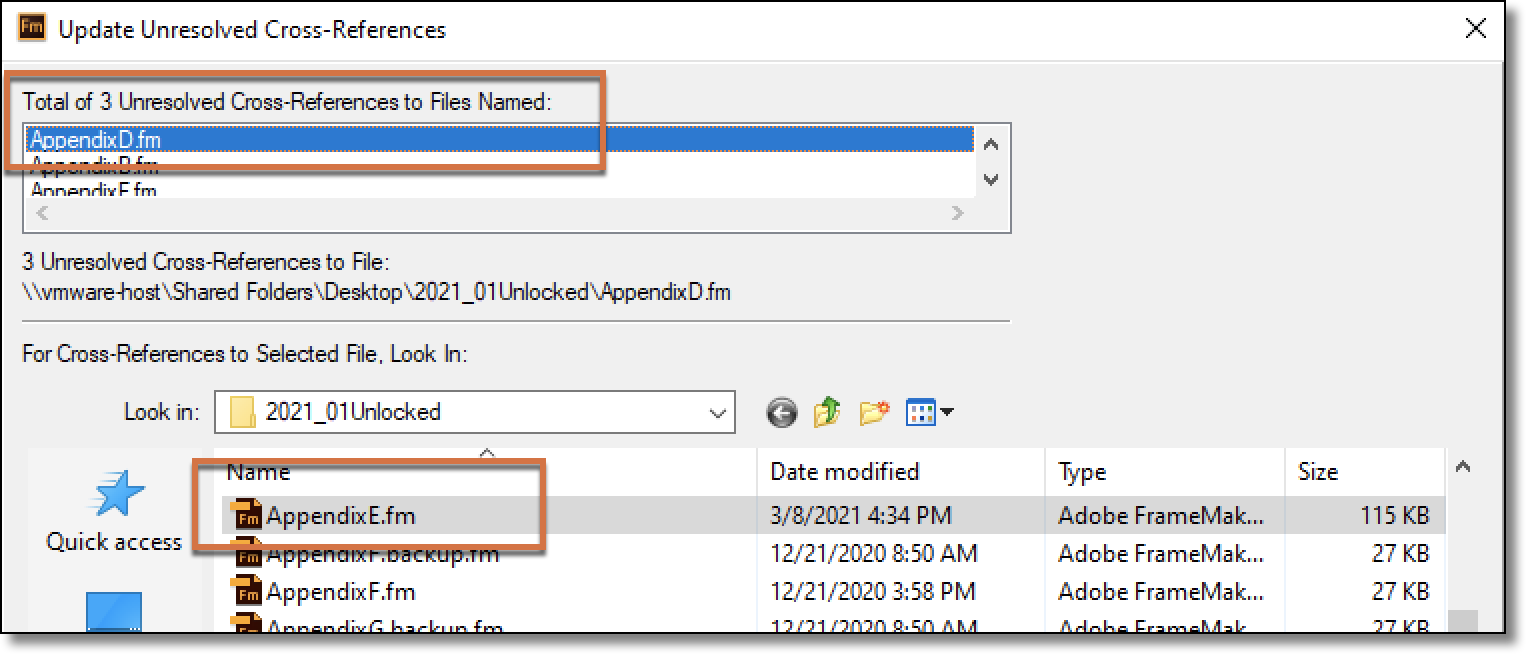
Task: Click the FrameMaker file icon beside AppendixF.fm
Action: (x=250, y=592)
